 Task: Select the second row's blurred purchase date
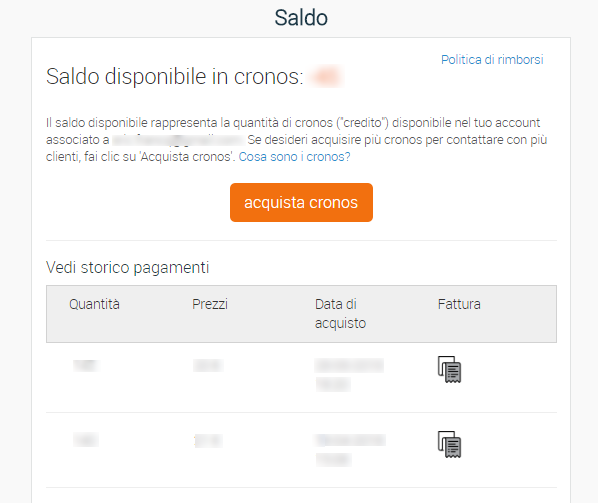[x=350, y=450]
